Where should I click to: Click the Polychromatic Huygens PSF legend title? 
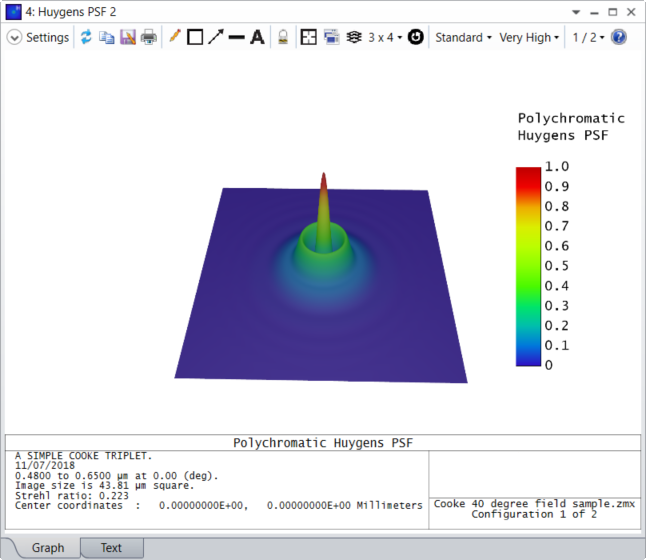tap(571, 127)
